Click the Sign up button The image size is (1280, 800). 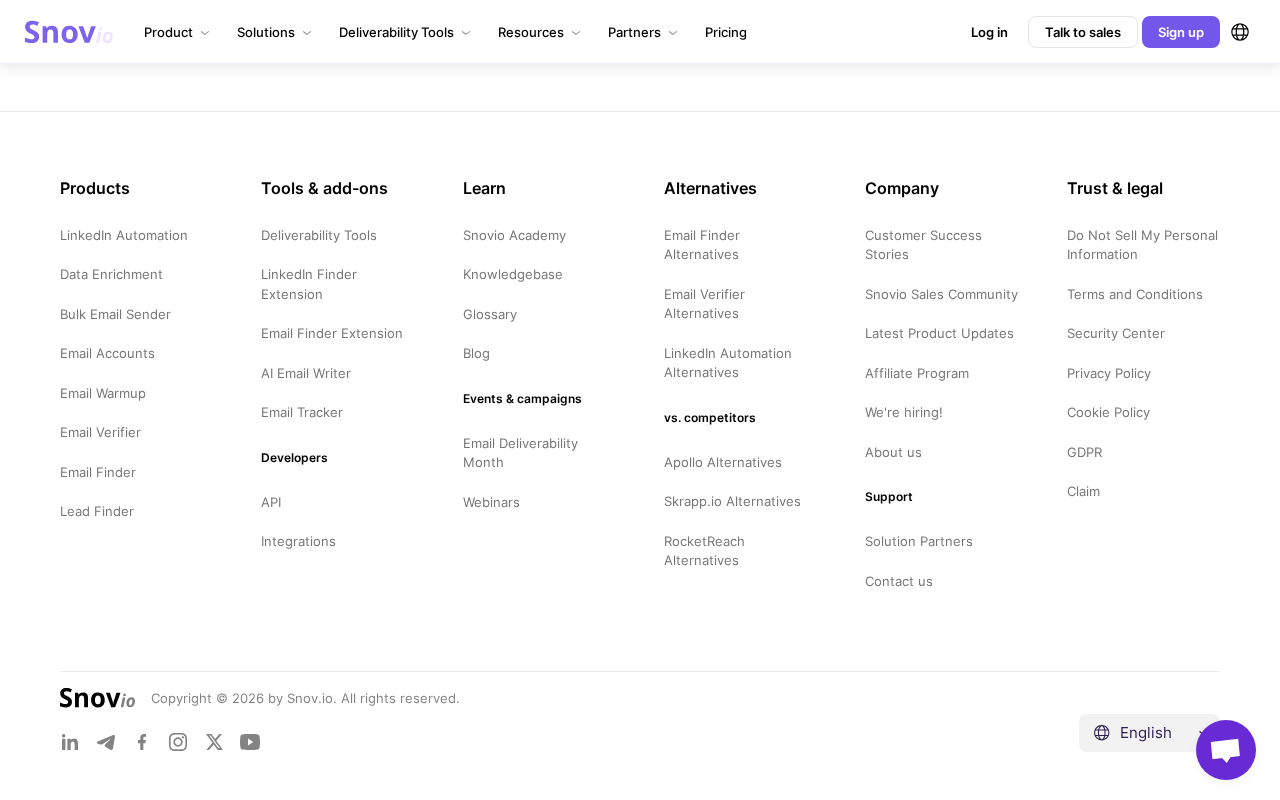(x=1181, y=32)
